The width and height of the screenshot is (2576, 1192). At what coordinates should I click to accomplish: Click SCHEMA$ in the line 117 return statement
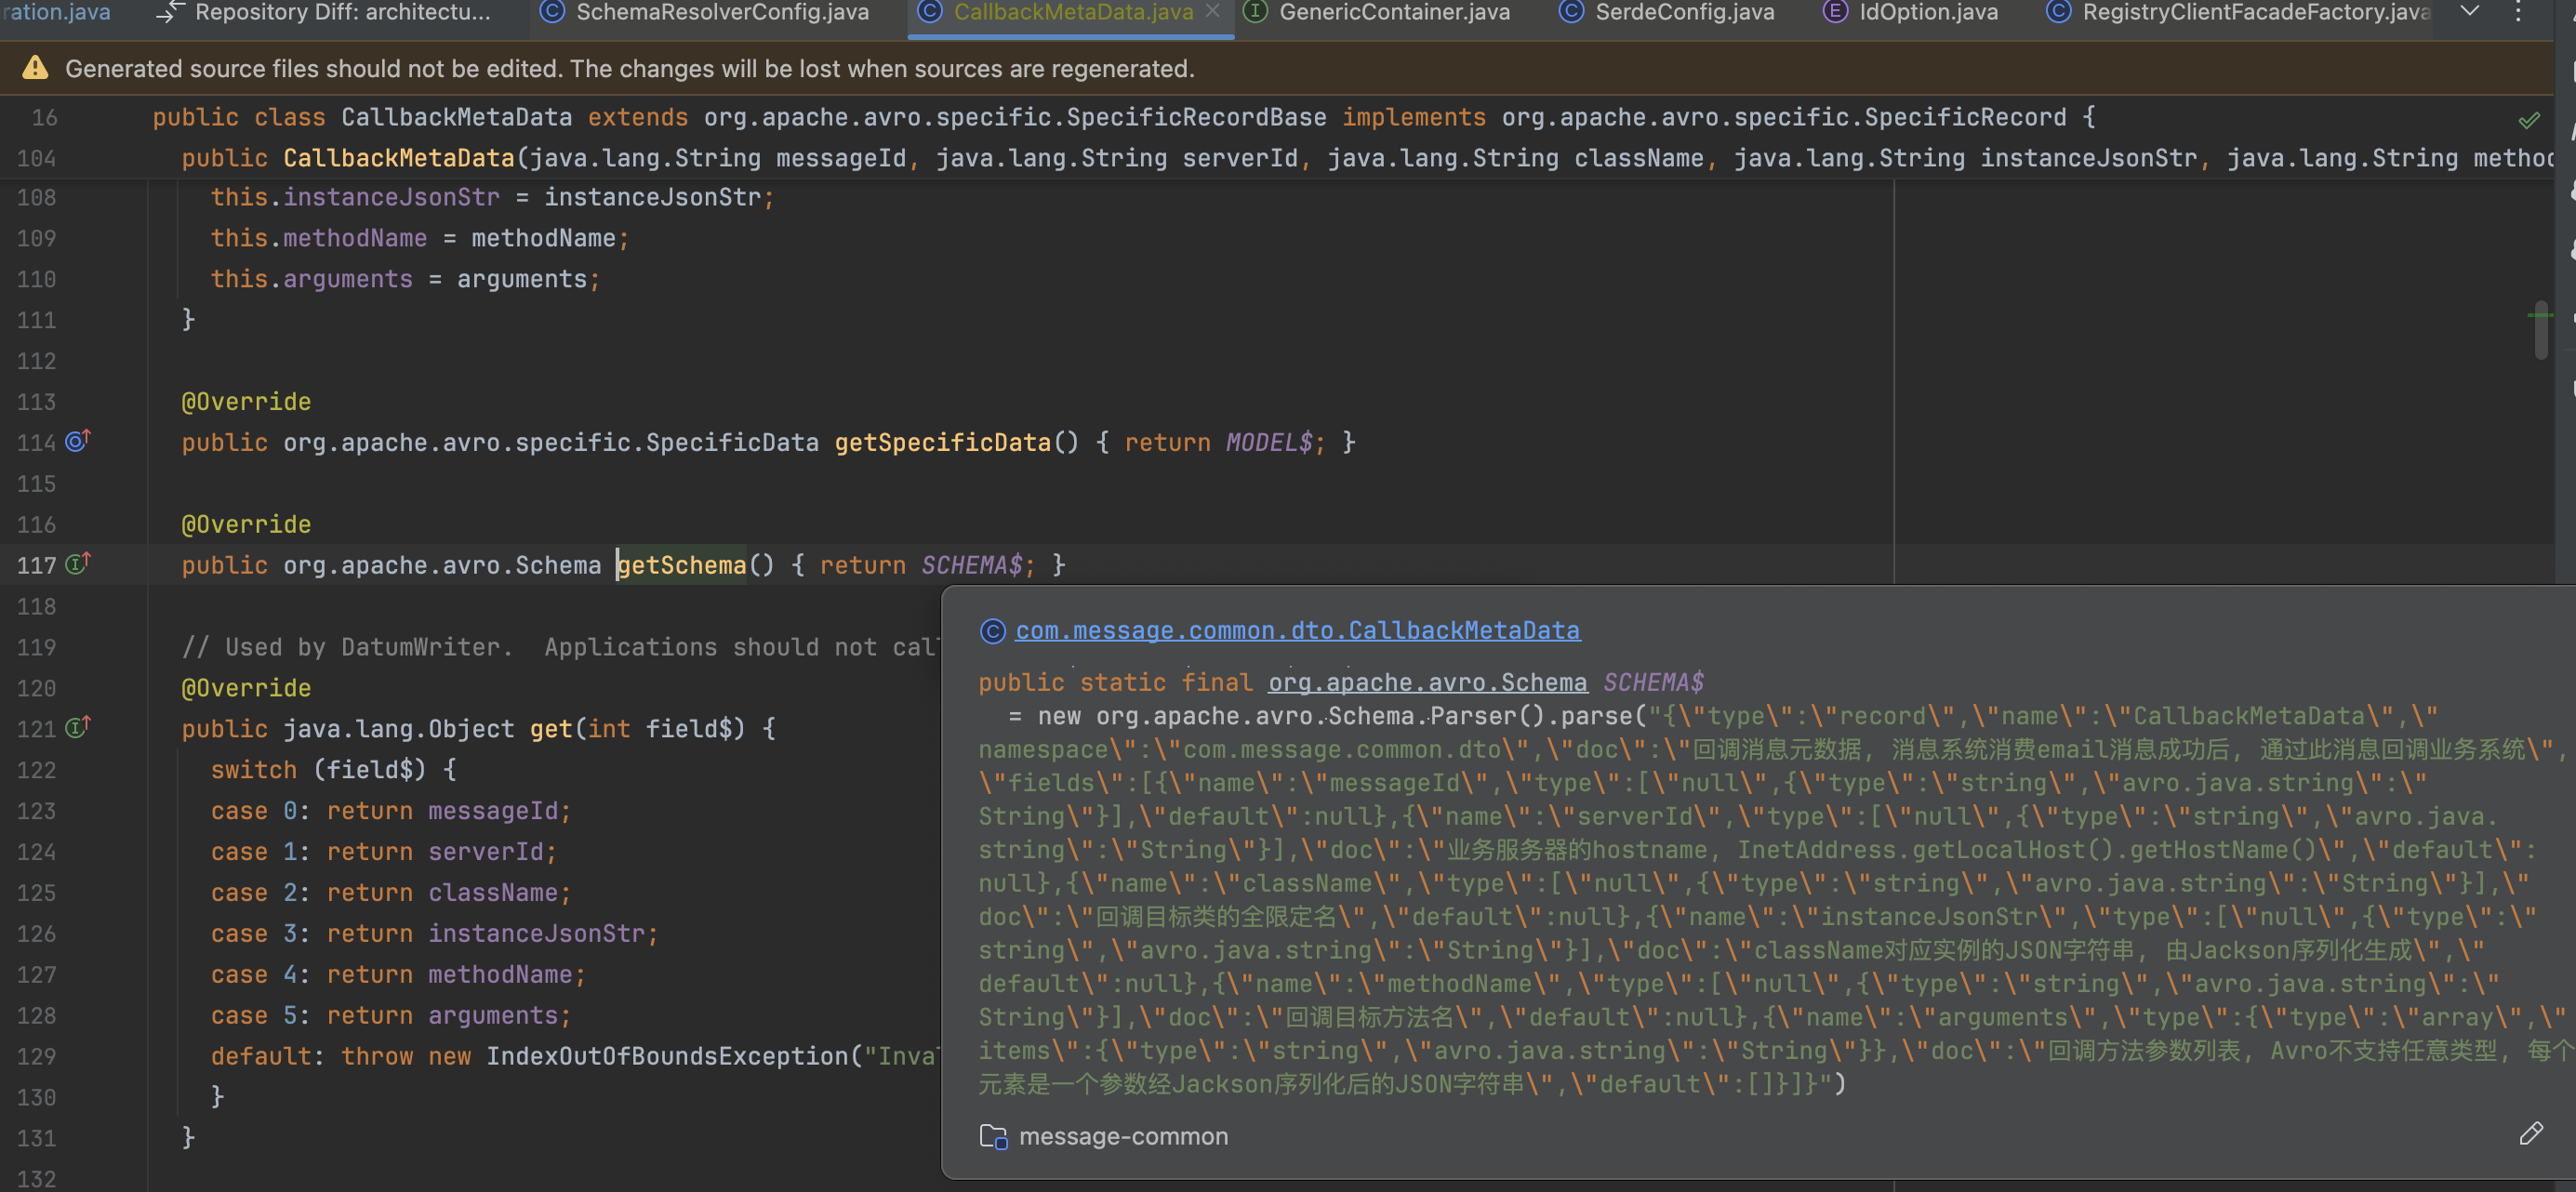pyautogui.click(x=971, y=565)
